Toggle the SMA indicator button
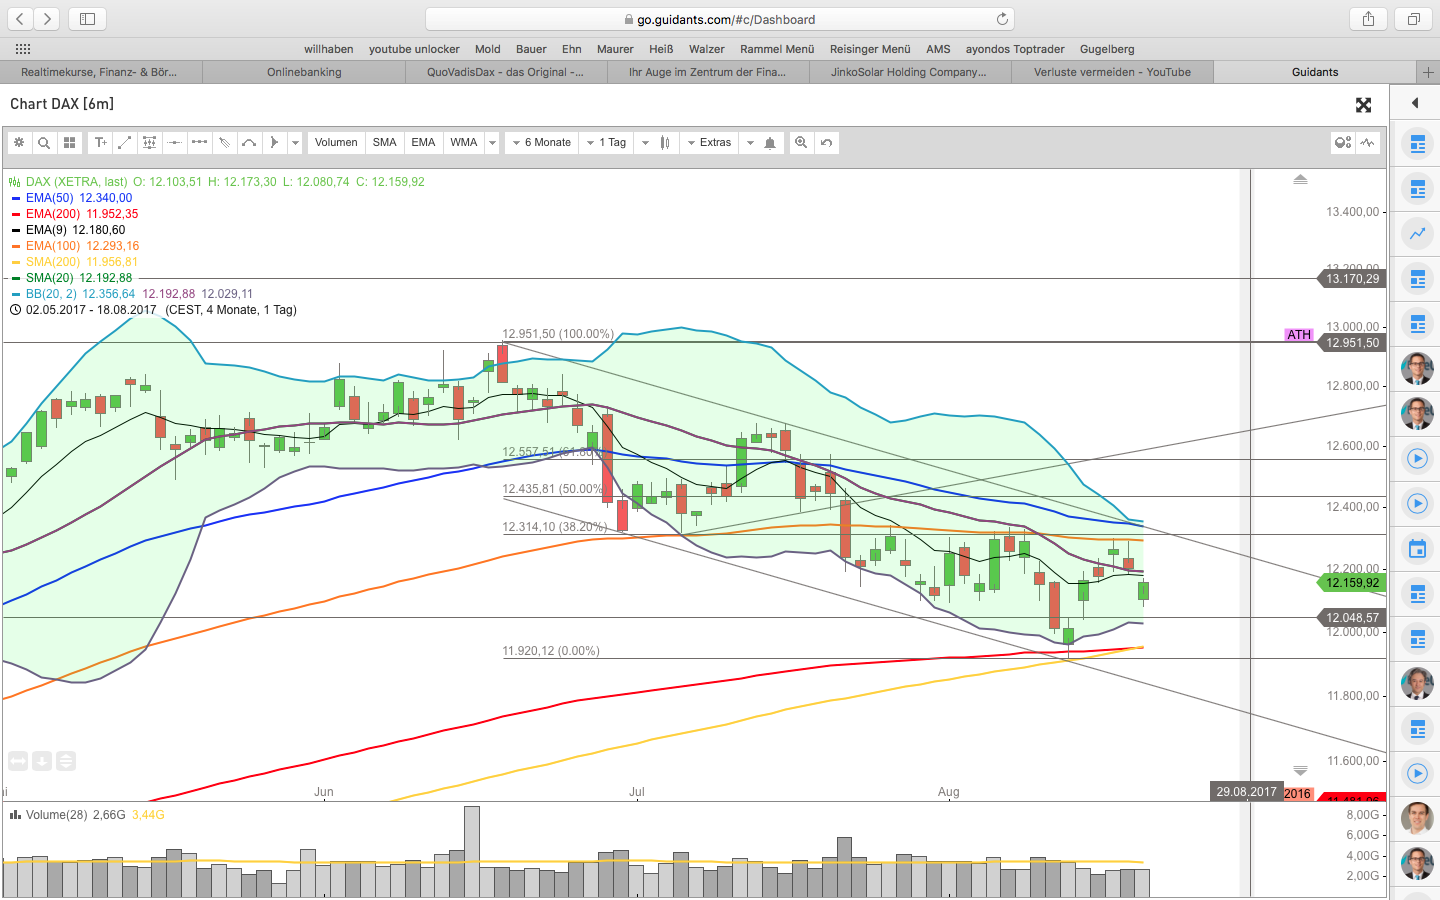 [385, 143]
